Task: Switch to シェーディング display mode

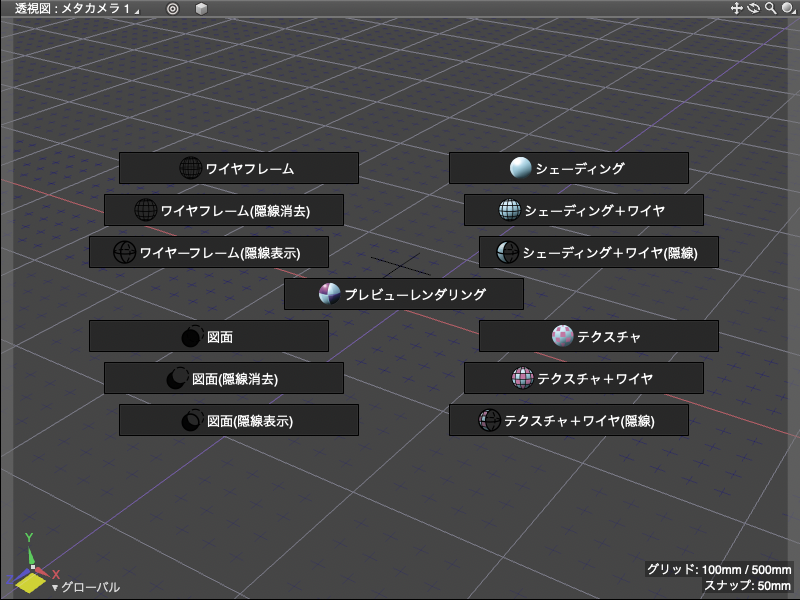Action: pos(568,168)
